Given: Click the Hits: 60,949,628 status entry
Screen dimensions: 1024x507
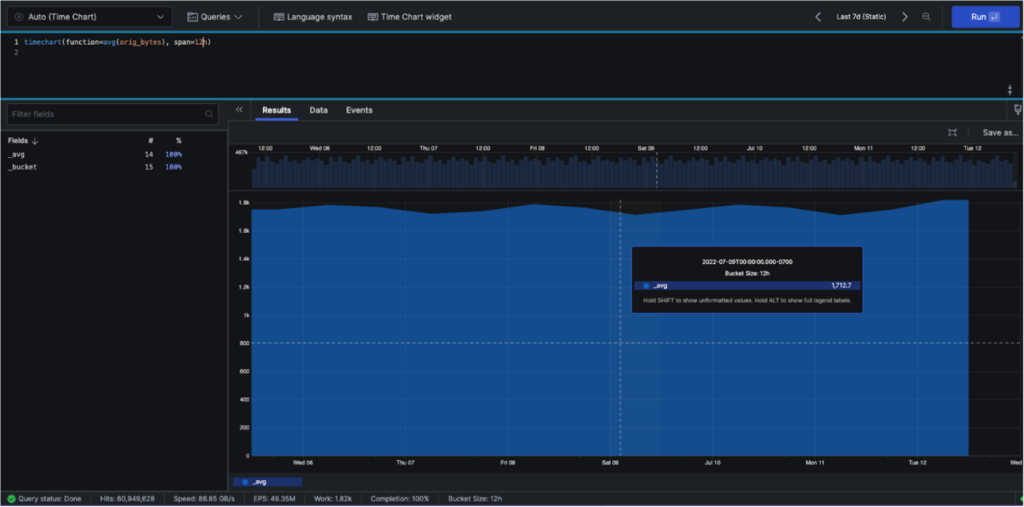Looking at the screenshot, I should point(127,499).
